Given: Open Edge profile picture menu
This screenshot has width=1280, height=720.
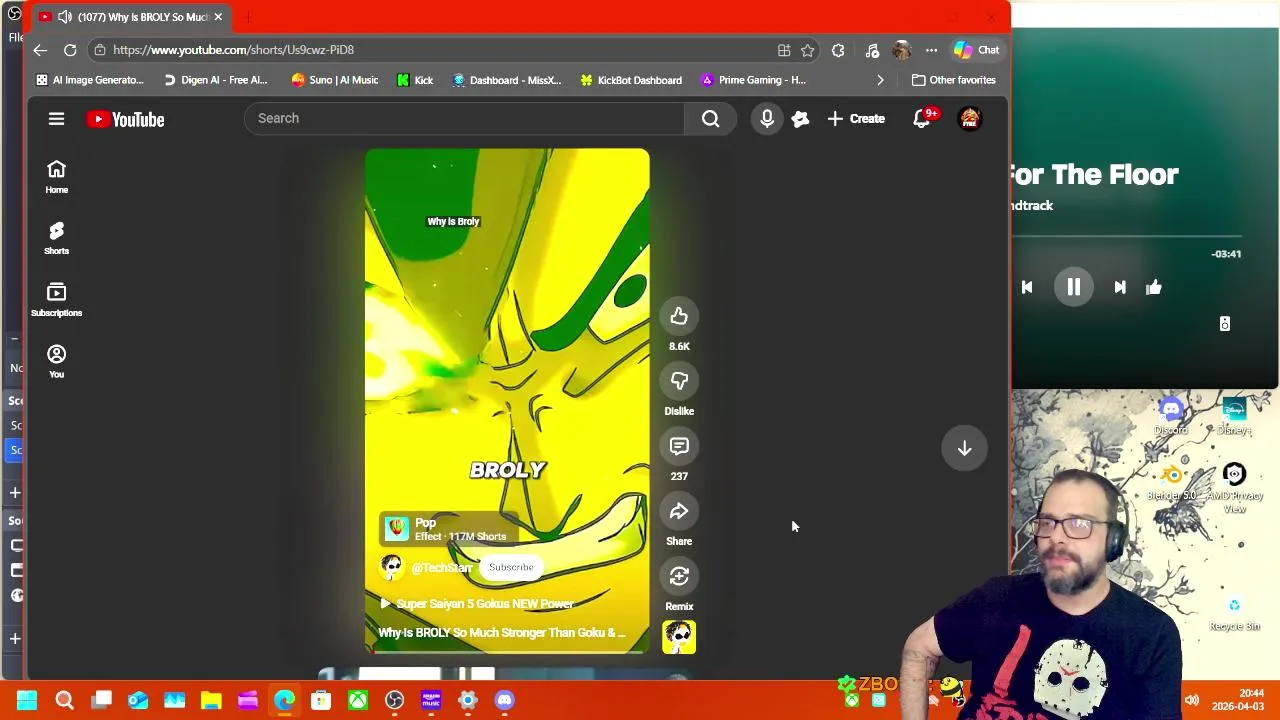Looking at the screenshot, I should pos(902,50).
